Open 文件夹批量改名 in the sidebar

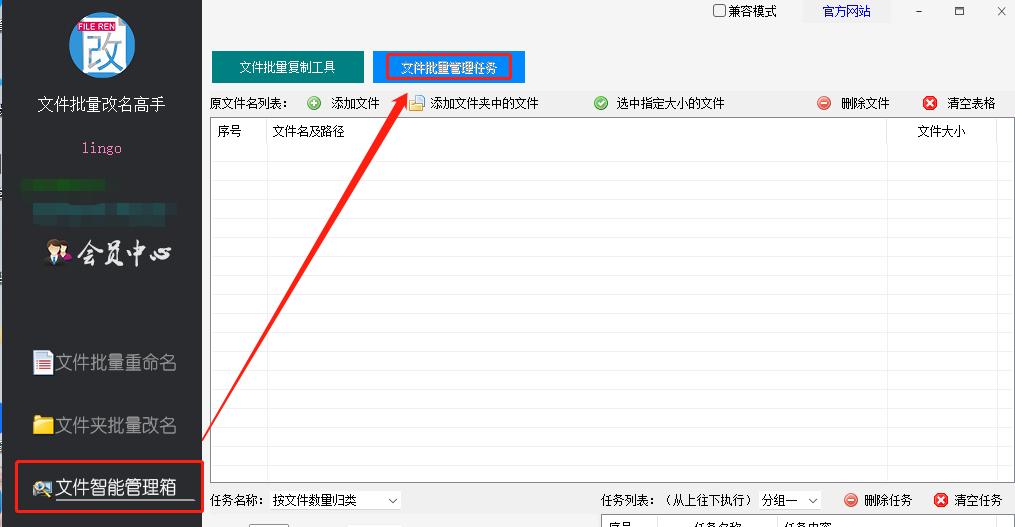tap(104, 425)
